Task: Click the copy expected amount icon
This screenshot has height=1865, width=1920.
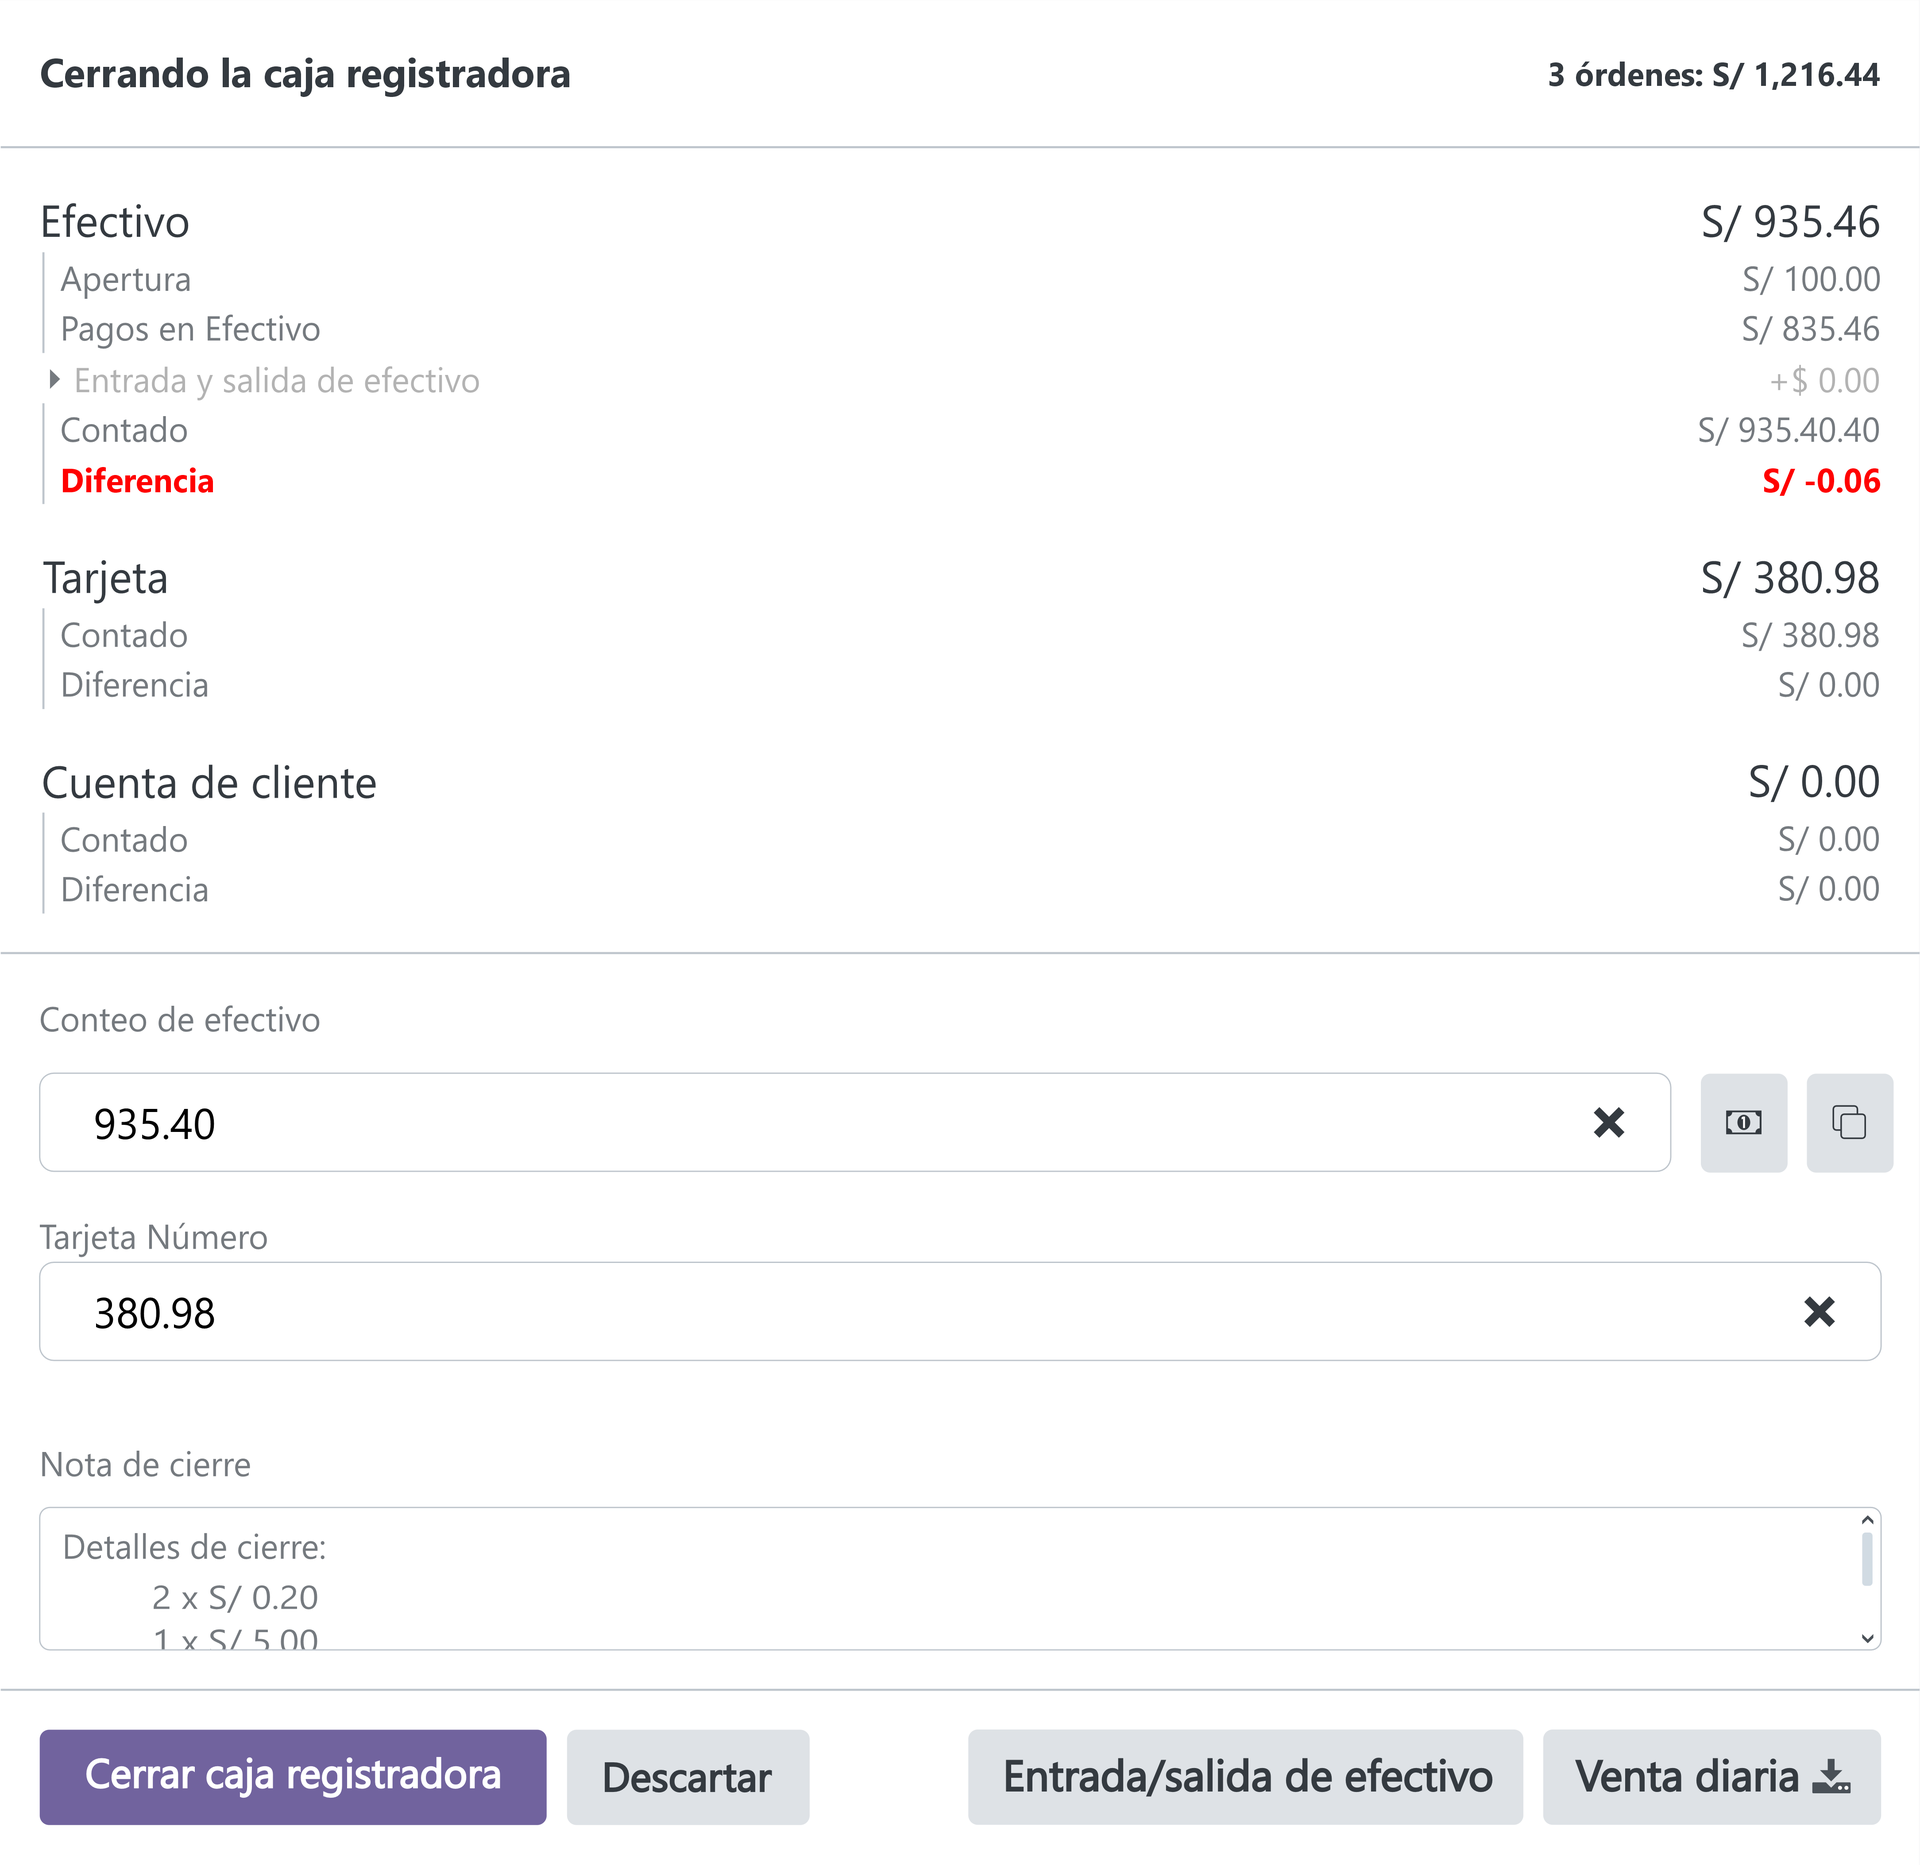Action: pyautogui.click(x=1849, y=1122)
